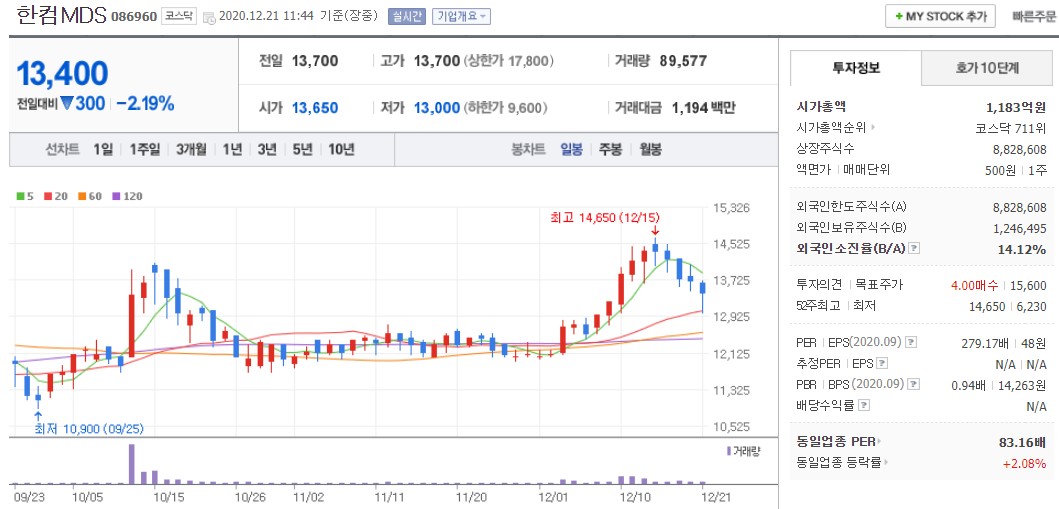The height and width of the screenshot is (509, 1059).
Task: Click the green 5-day moving average legend
Action: coord(25,196)
